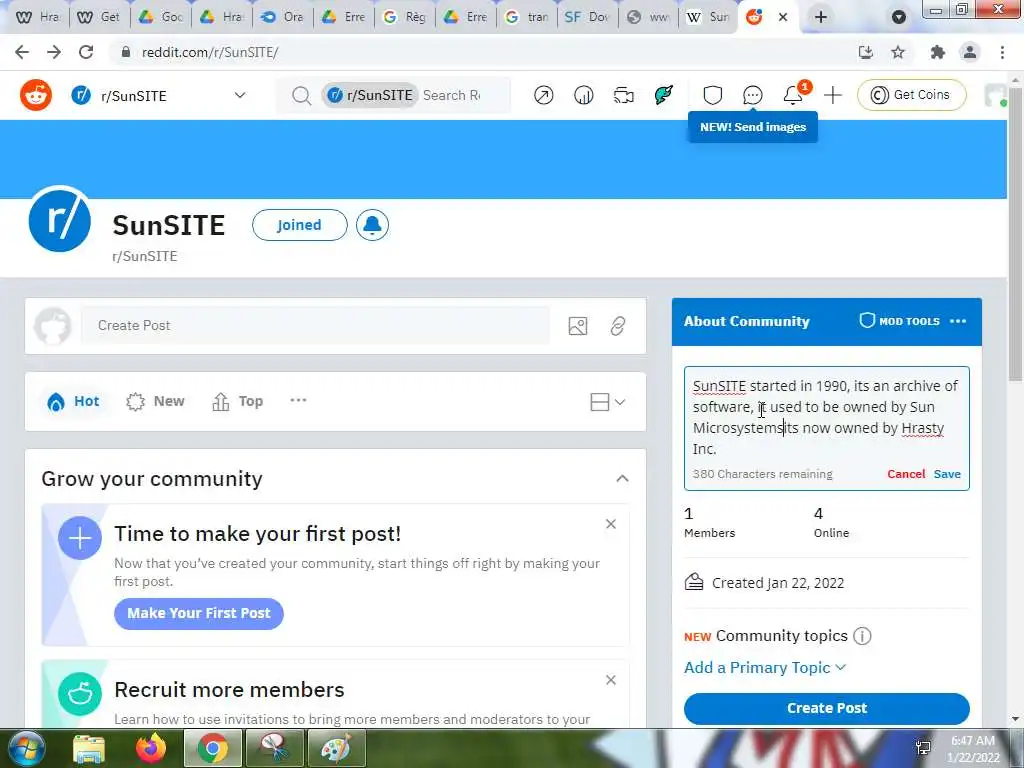This screenshot has height=768, width=1024.
Task: Switch to the G tran tab
Action: point(526,17)
